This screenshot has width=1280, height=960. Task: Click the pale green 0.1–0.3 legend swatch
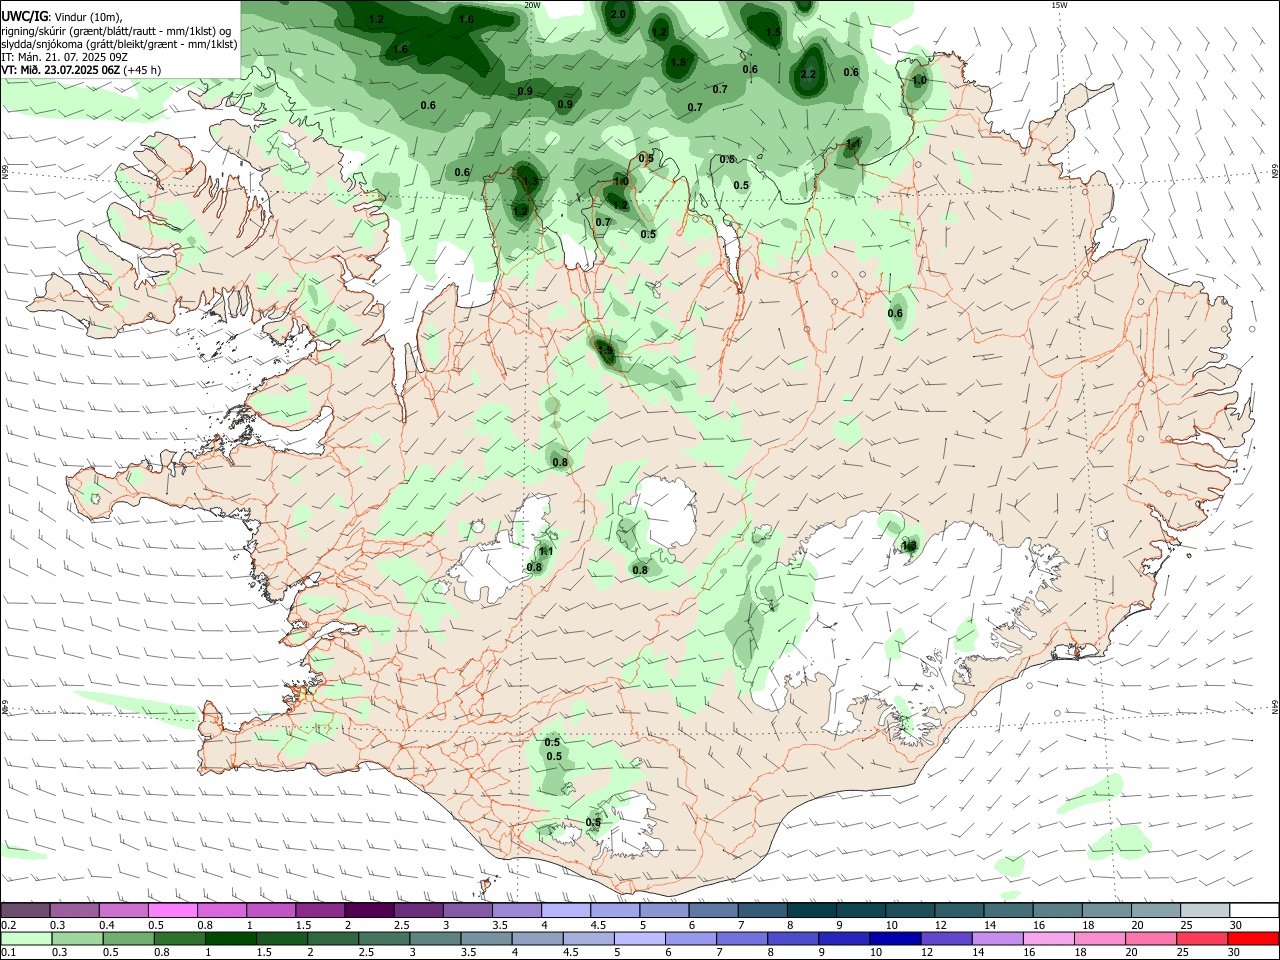pos(27,938)
